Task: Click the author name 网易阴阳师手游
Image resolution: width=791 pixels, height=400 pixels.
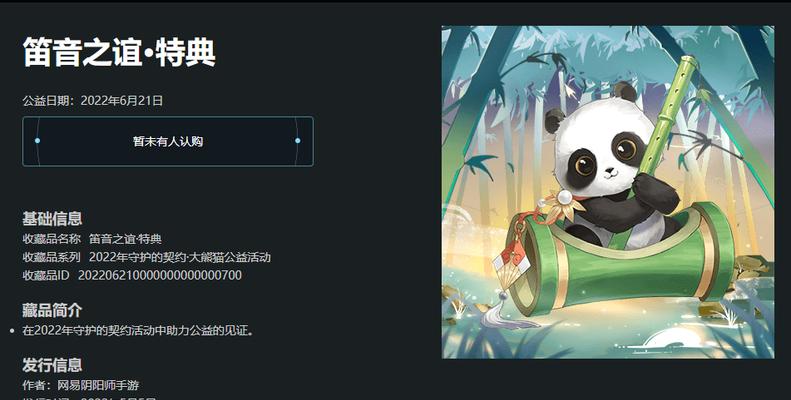Action: tap(98, 385)
